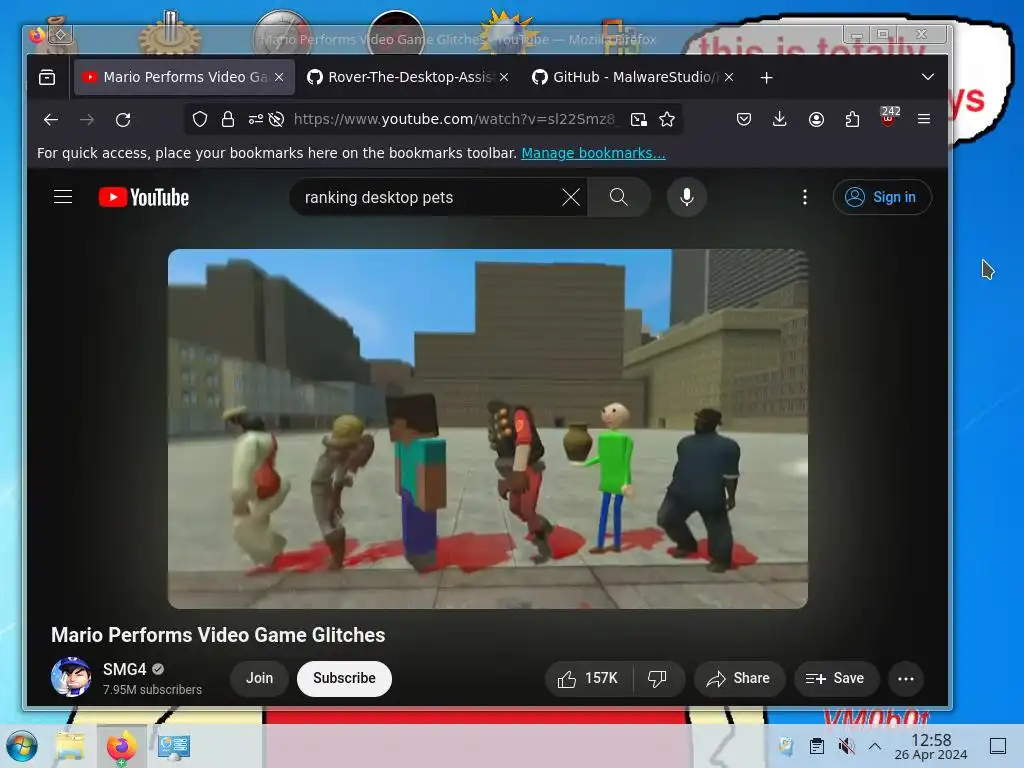Open YouTube guide sidebar menu
The width and height of the screenshot is (1024, 768).
point(63,197)
